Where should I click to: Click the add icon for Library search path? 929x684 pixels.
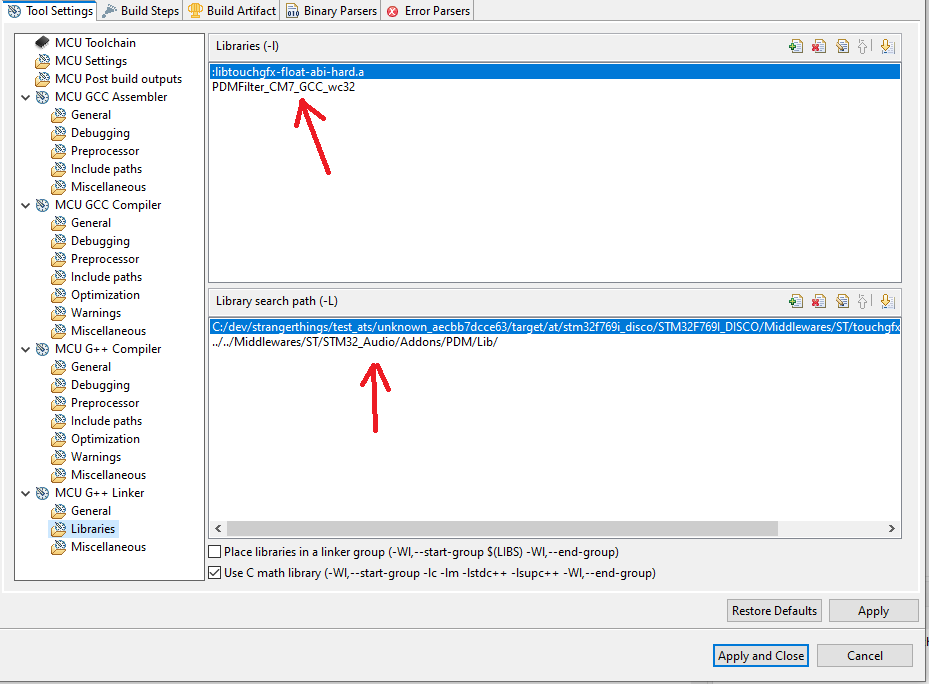[x=796, y=301]
